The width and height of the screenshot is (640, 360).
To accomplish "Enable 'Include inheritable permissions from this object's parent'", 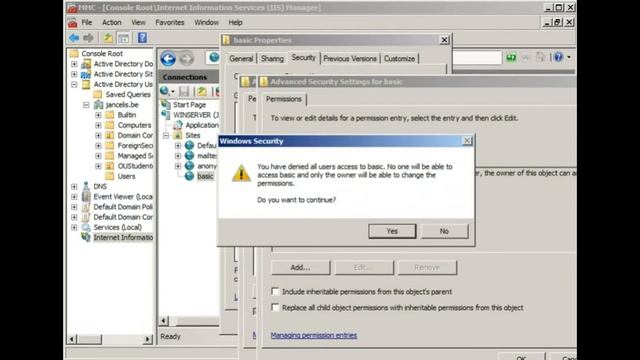I will click(x=275, y=291).
